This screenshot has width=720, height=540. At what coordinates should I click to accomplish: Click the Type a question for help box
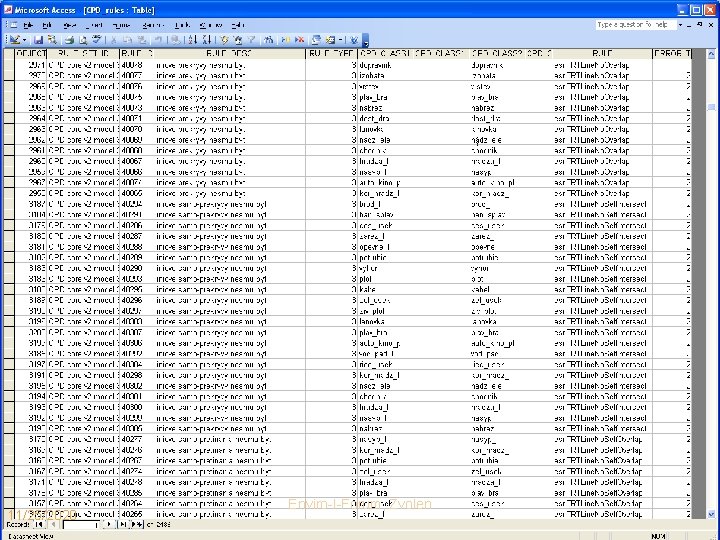tap(636, 25)
